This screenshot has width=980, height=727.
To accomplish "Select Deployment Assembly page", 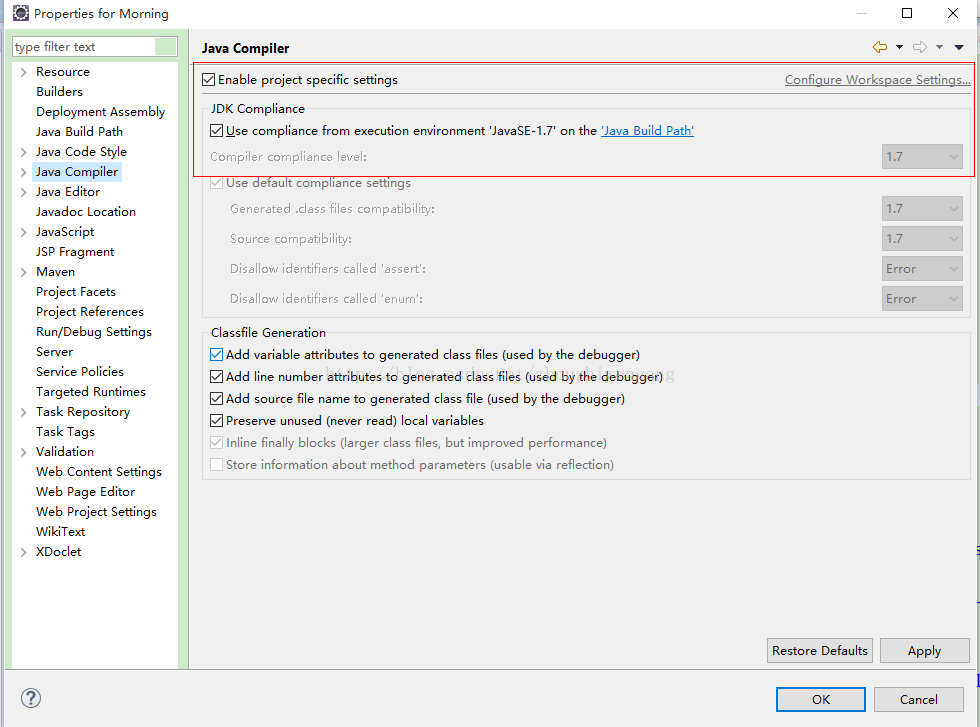I will [x=101, y=112].
